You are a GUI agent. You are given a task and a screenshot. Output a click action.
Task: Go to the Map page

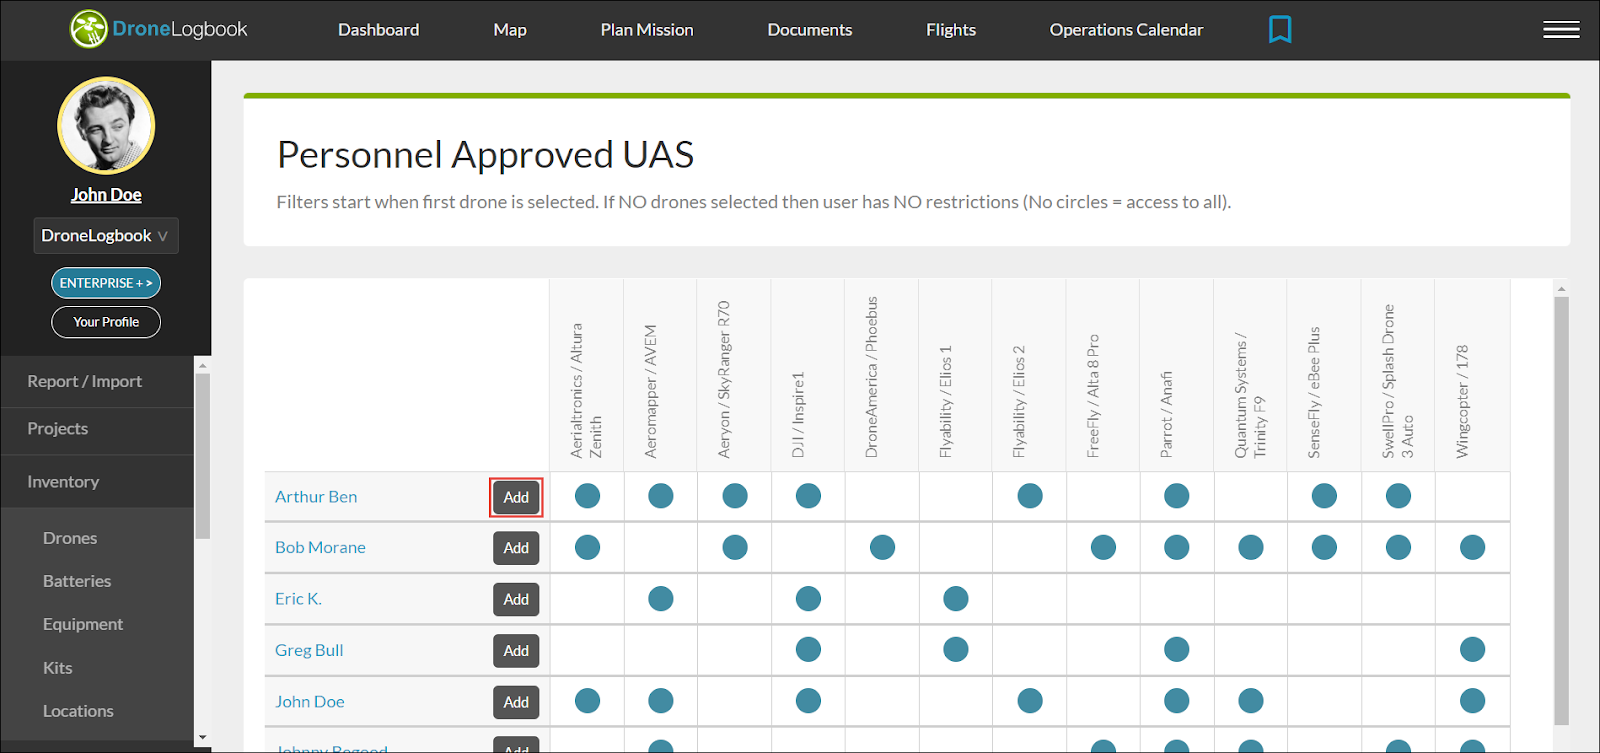[510, 30]
